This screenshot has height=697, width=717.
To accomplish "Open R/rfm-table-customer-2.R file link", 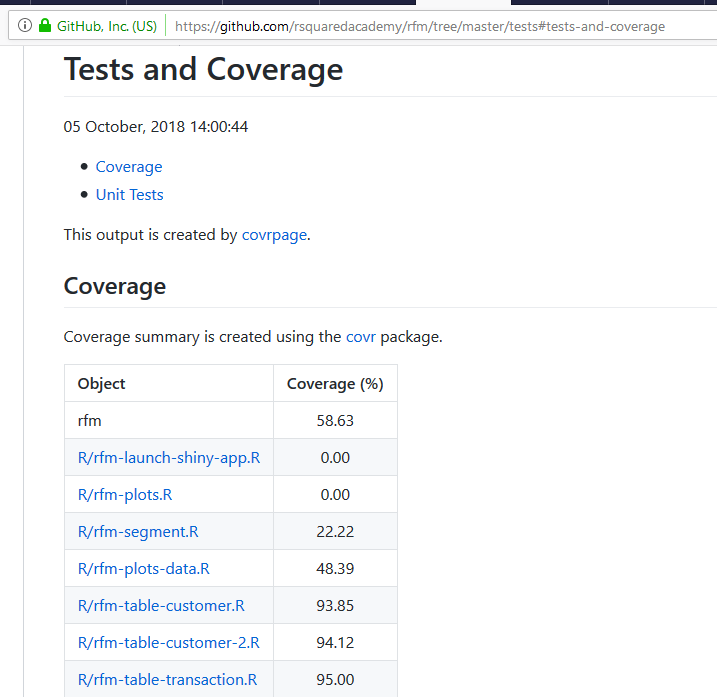I will point(169,643).
